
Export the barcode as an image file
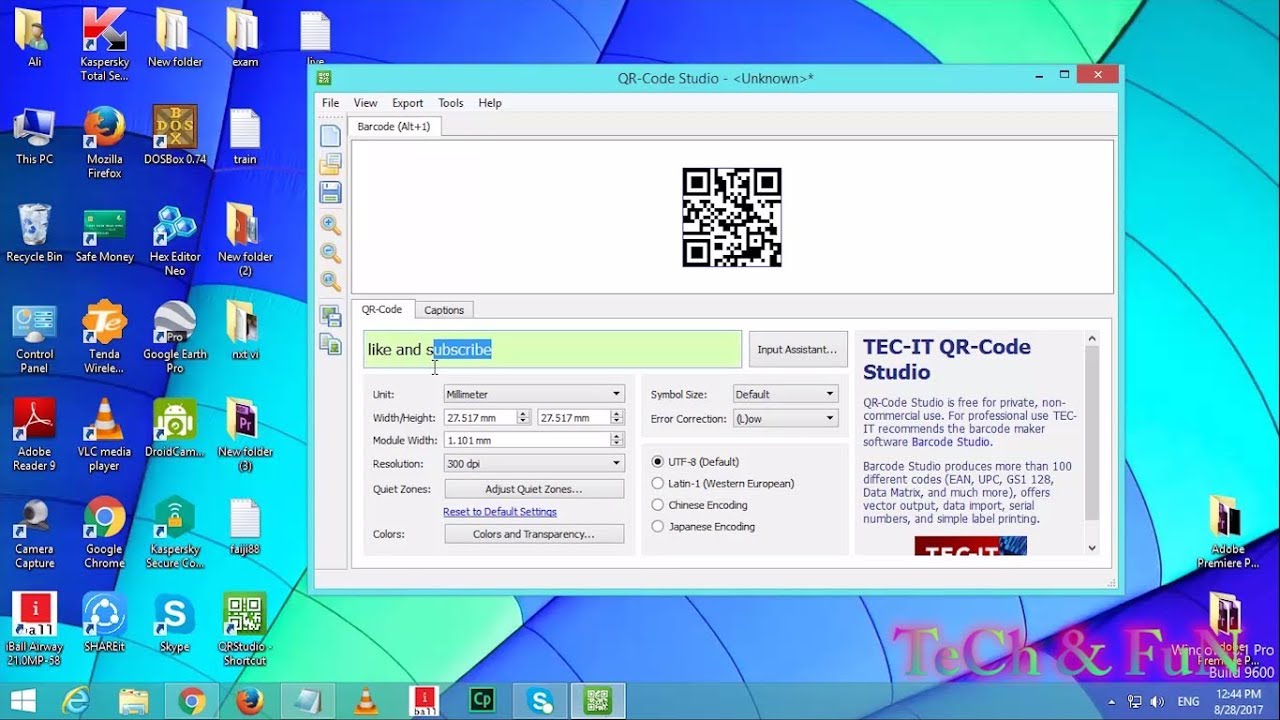pyautogui.click(x=330, y=317)
